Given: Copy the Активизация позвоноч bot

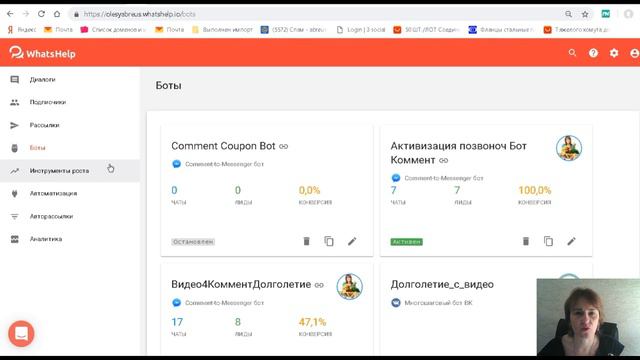Looking at the screenshot, I should (549, 241).
